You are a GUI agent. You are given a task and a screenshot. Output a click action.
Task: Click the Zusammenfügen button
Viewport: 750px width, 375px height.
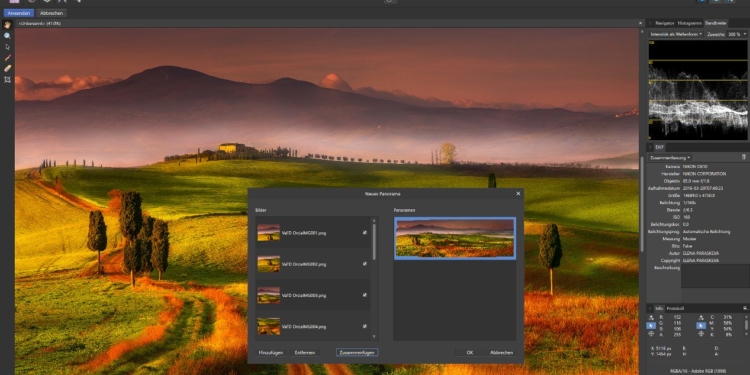(x=357, y=353)
